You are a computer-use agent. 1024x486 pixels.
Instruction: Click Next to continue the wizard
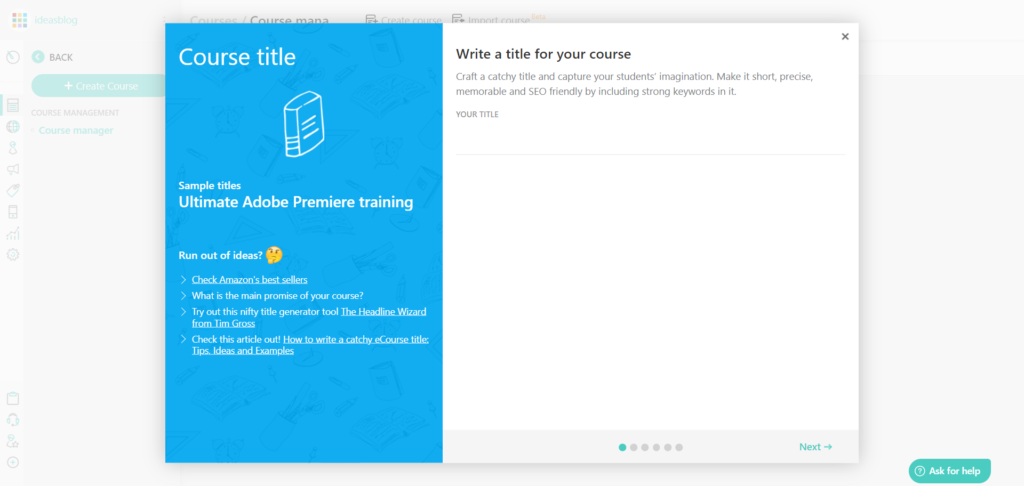[815, 447]
